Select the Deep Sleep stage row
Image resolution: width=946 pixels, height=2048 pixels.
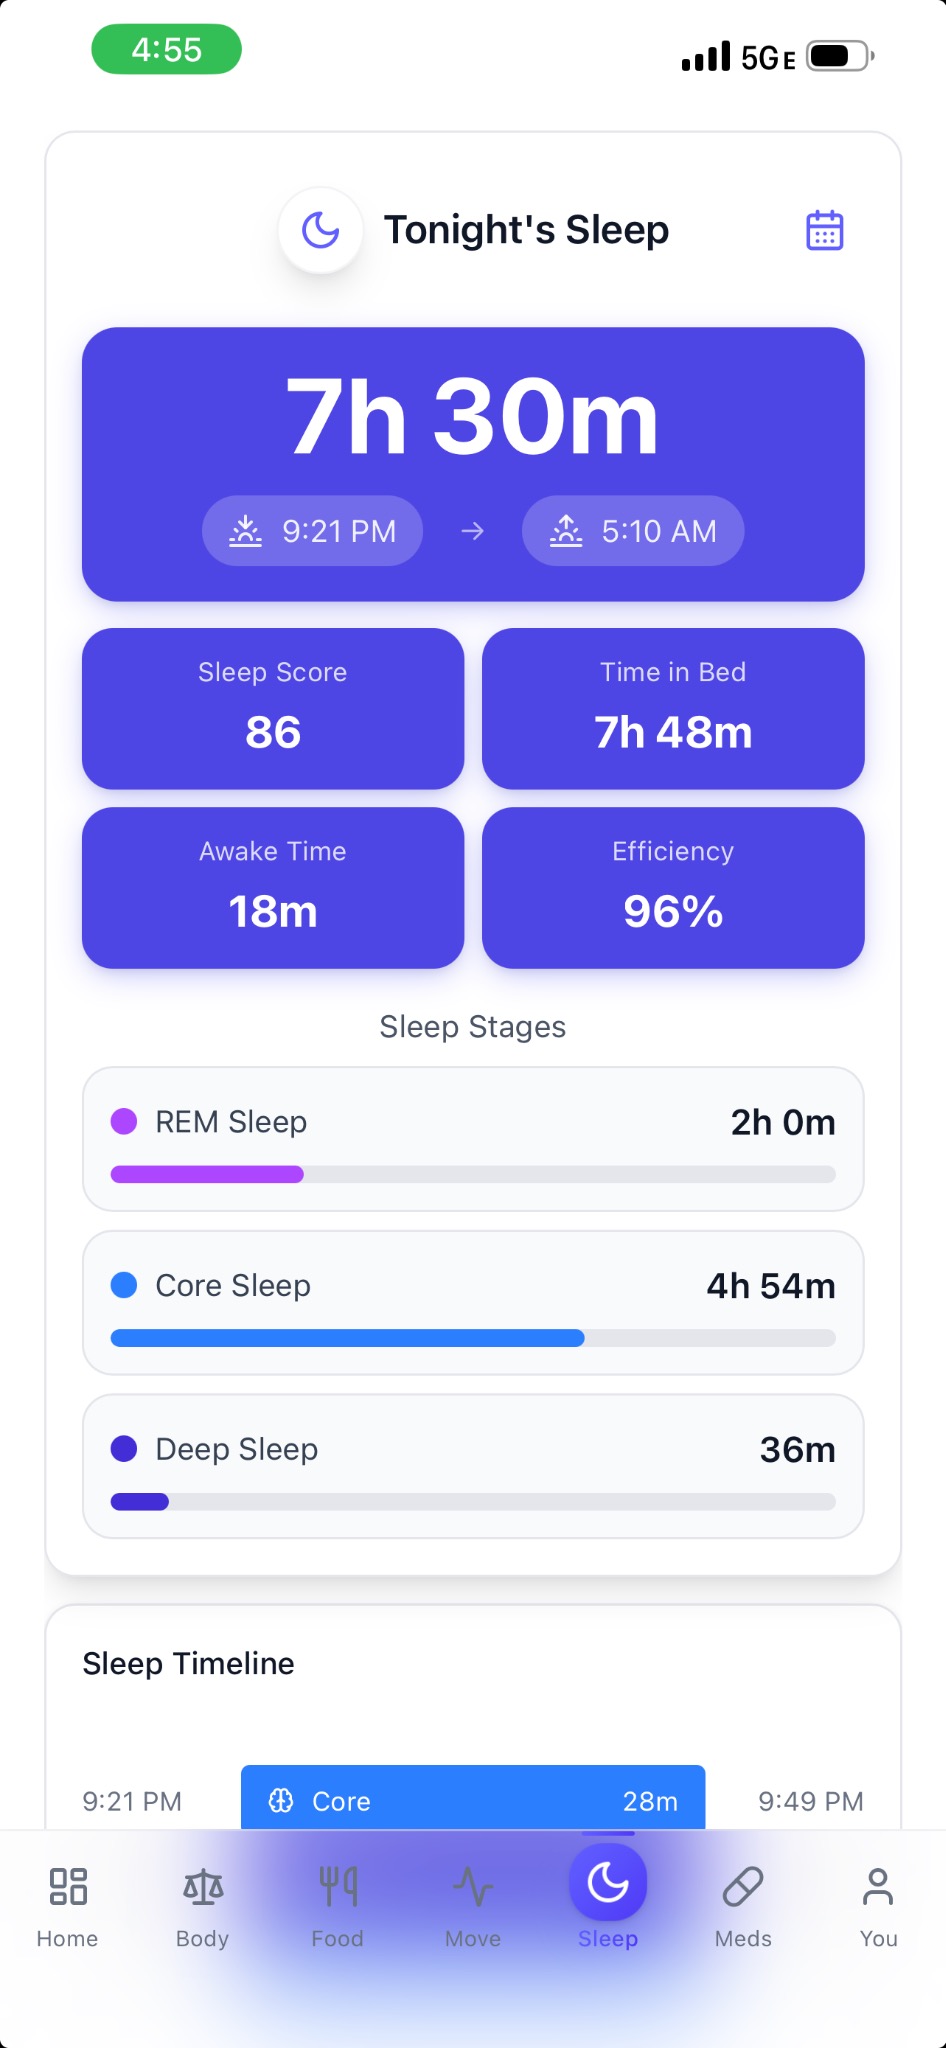[472, 1465]
